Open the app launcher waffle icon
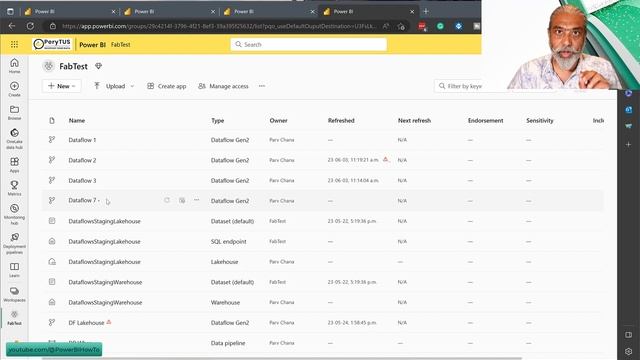Viewport: 640px width, 360px height. pos(14,44)
